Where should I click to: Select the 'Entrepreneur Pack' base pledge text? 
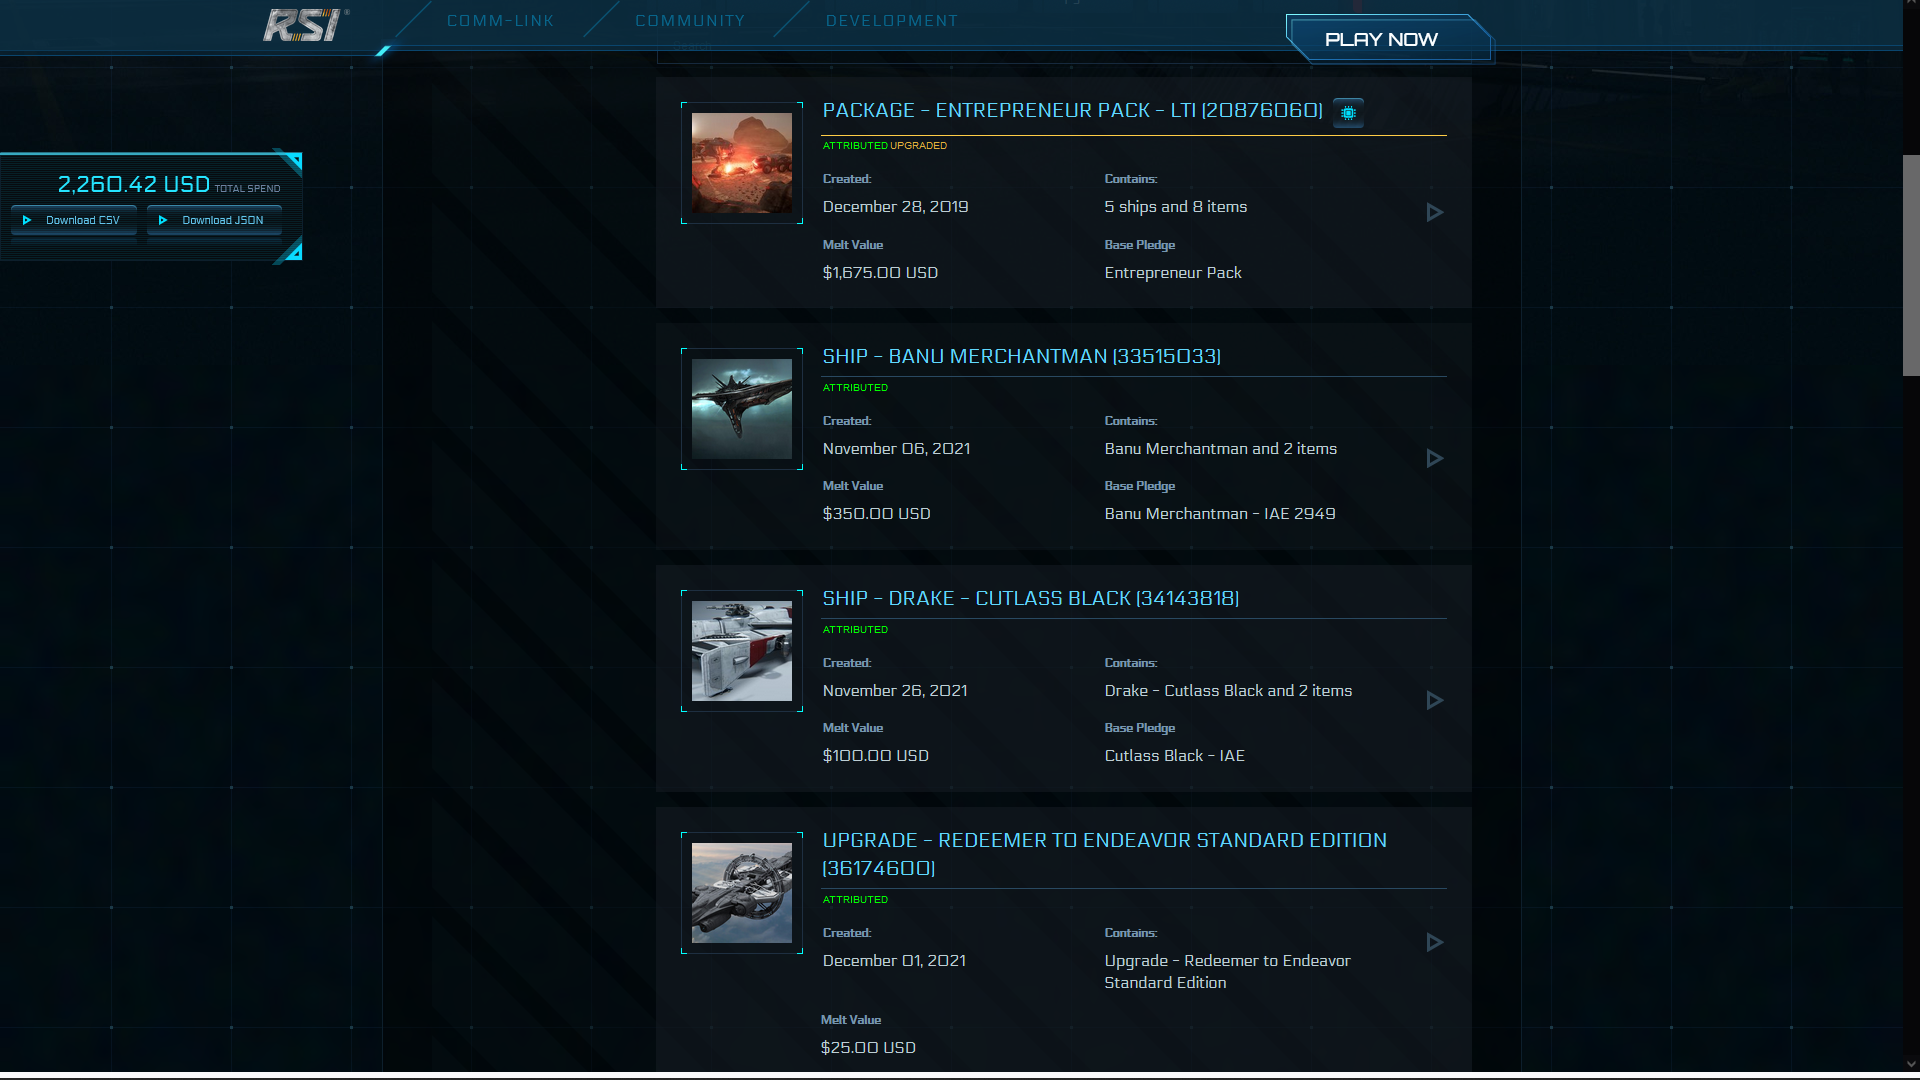point(1172,273)
